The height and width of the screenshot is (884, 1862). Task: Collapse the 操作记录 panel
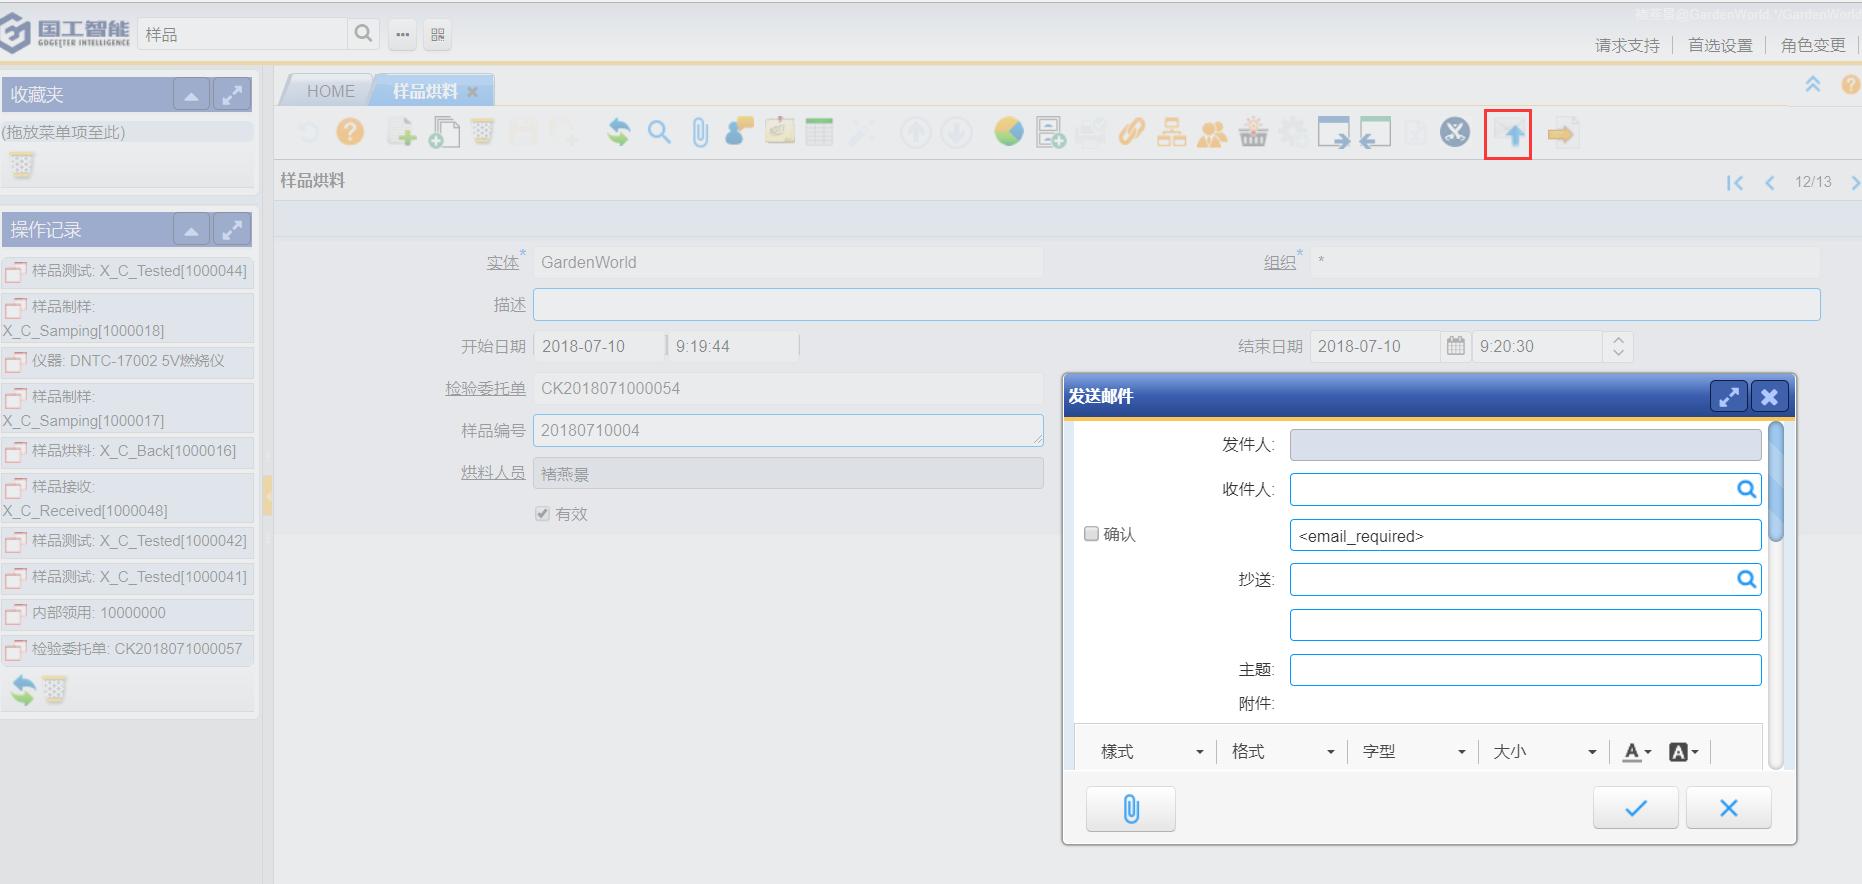pyautogui.click(x=191, y=230)
